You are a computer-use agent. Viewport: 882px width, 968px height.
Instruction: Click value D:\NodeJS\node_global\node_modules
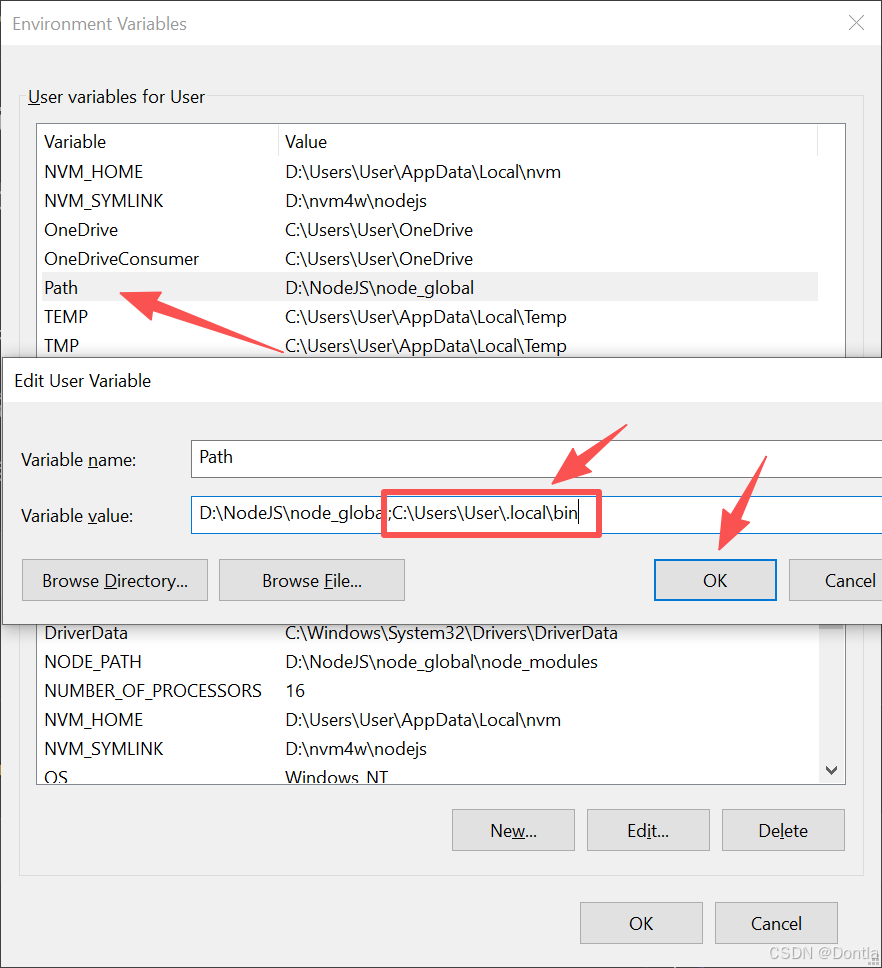441,662
